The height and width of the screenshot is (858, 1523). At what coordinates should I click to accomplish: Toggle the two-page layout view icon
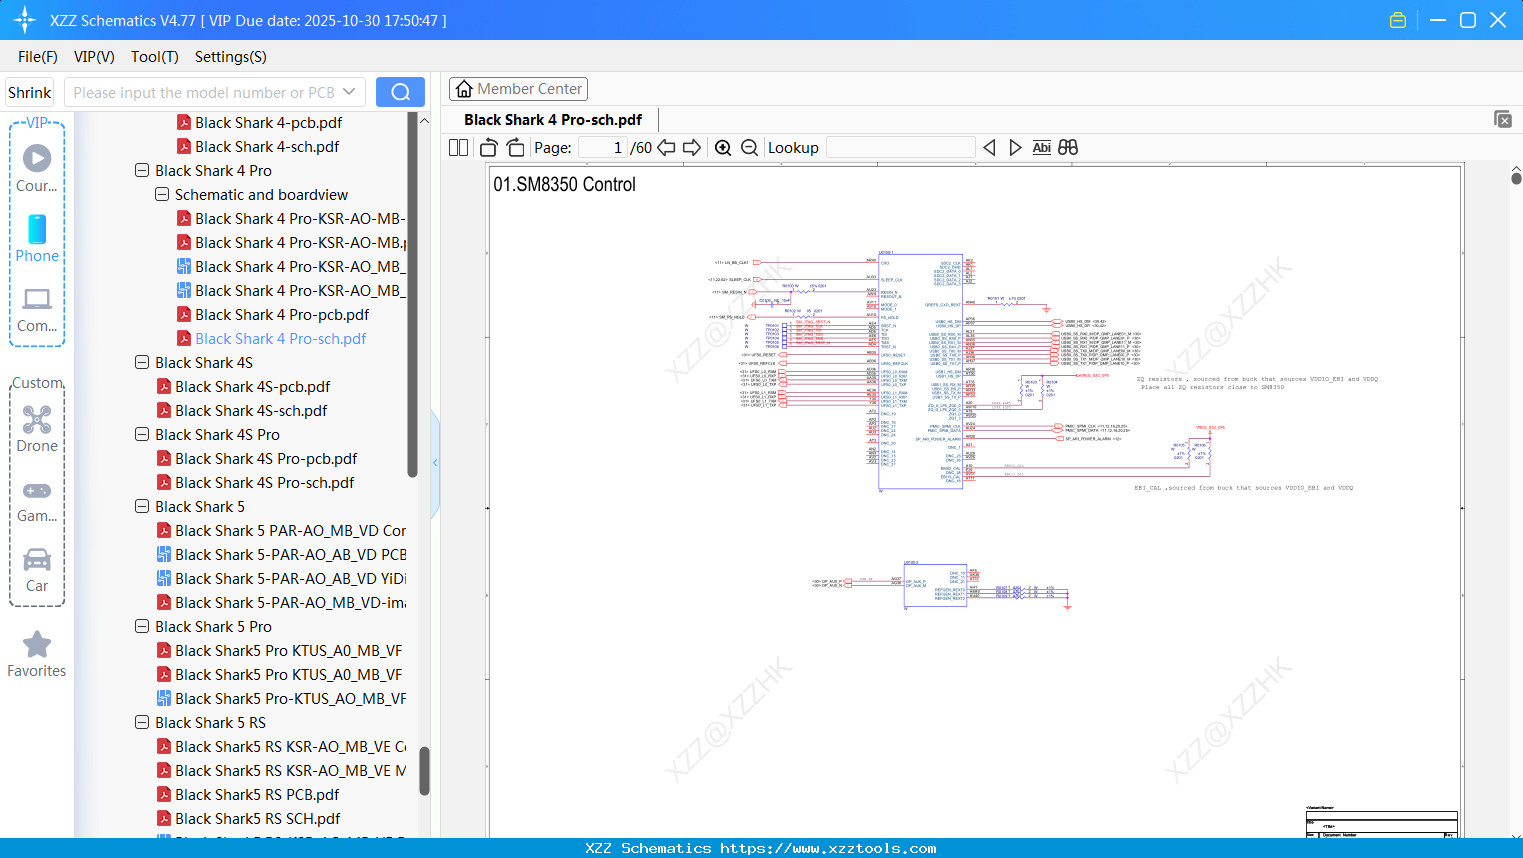tap(458, 148)
